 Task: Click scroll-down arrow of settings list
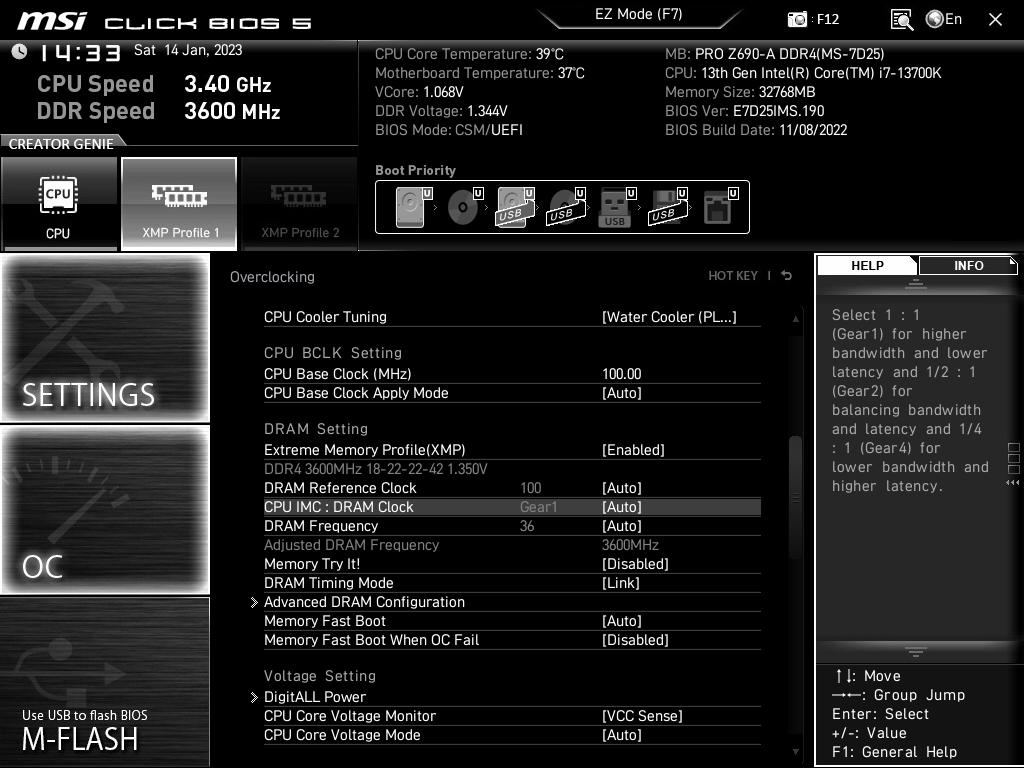[x=795, y=752]
